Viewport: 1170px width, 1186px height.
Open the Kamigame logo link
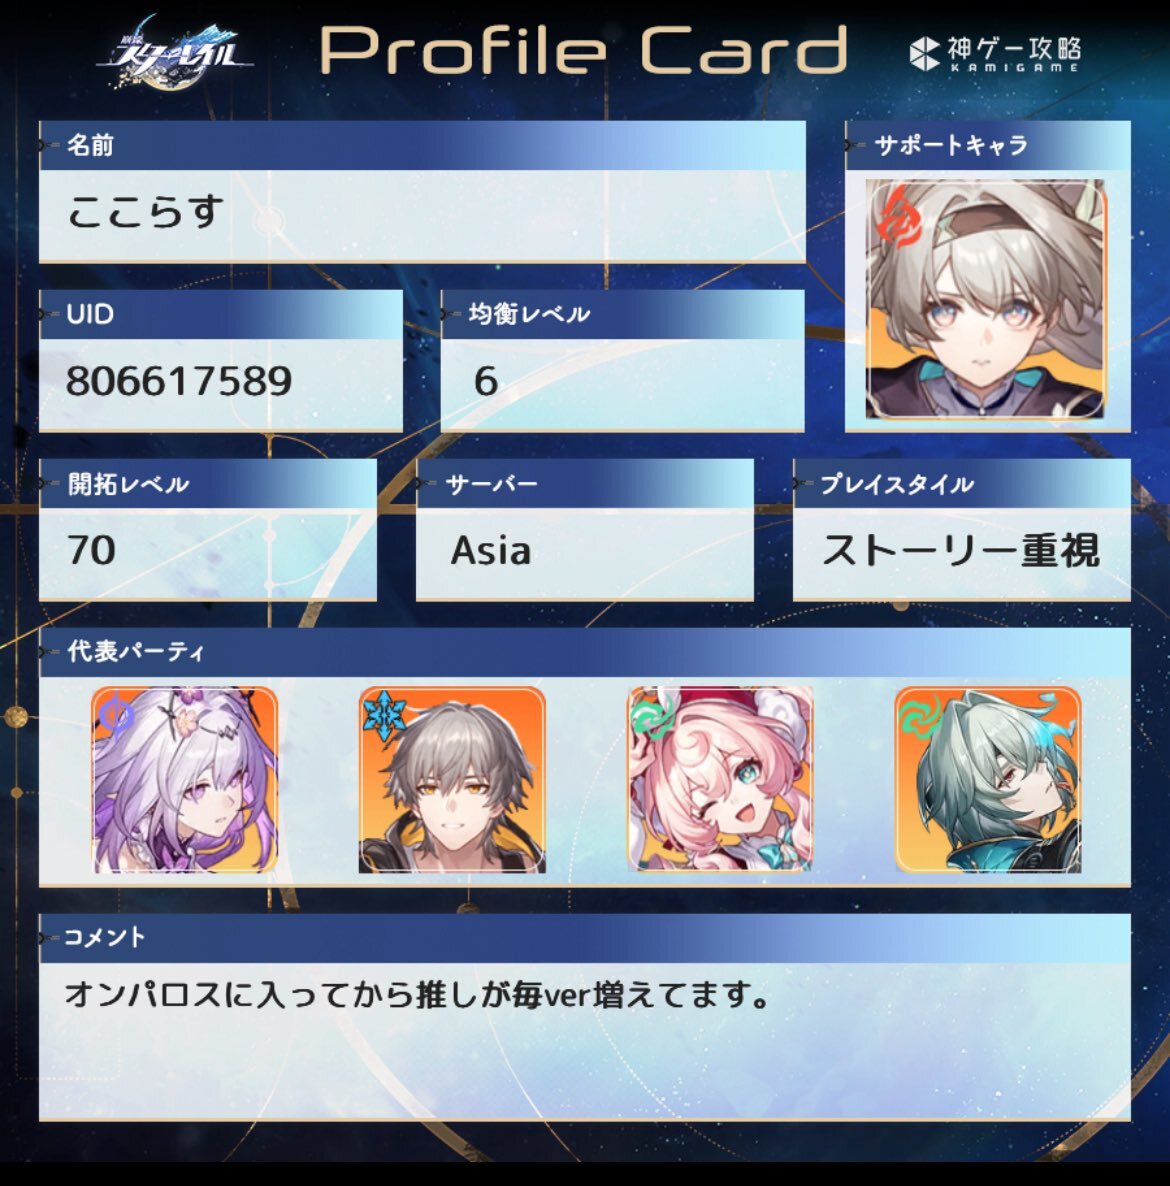coord(995,54)
